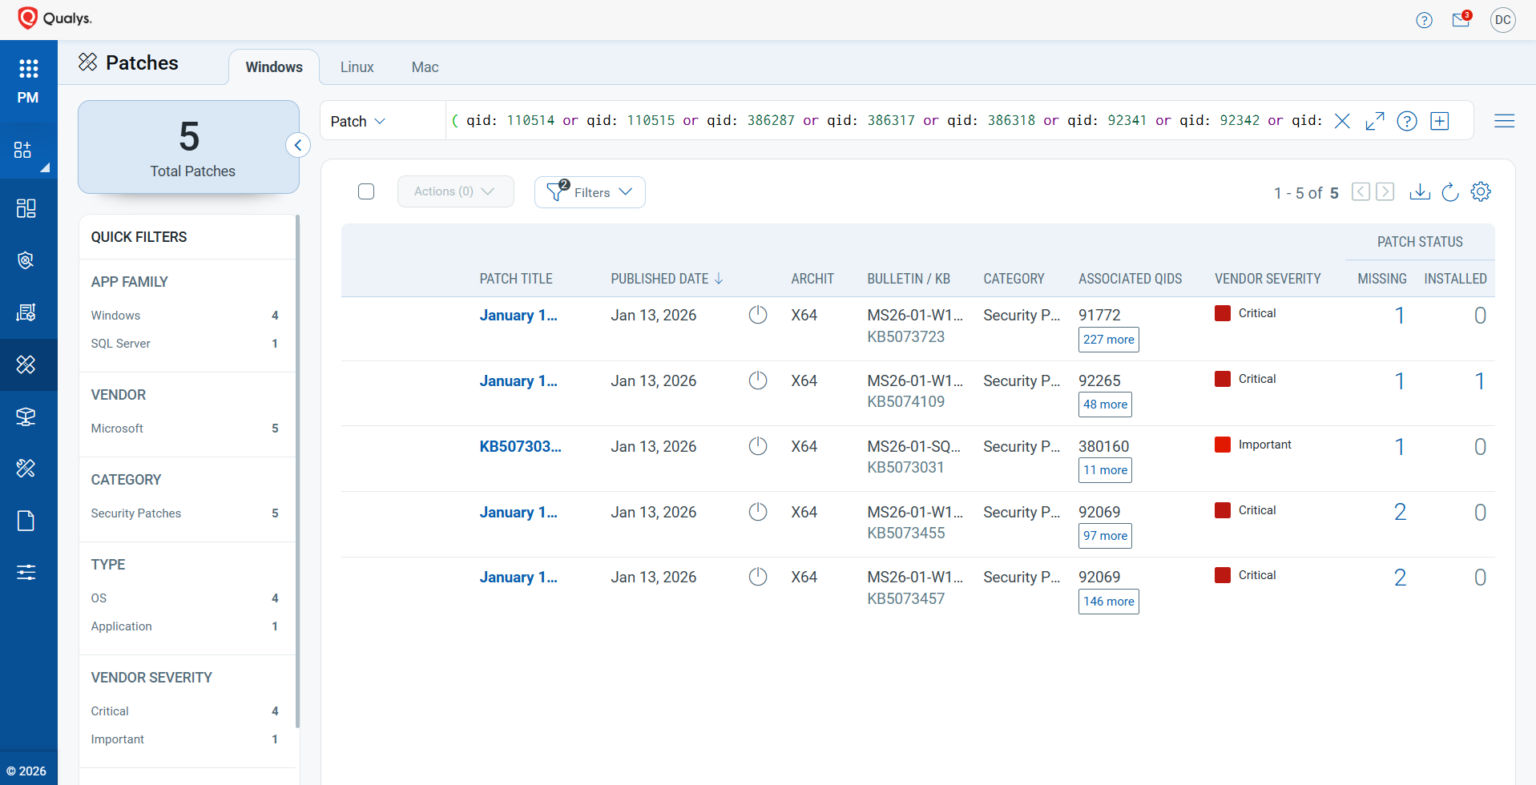Click the Important severity red swatch
This screenshot has width=1536, height=785.
(1222, 445)
